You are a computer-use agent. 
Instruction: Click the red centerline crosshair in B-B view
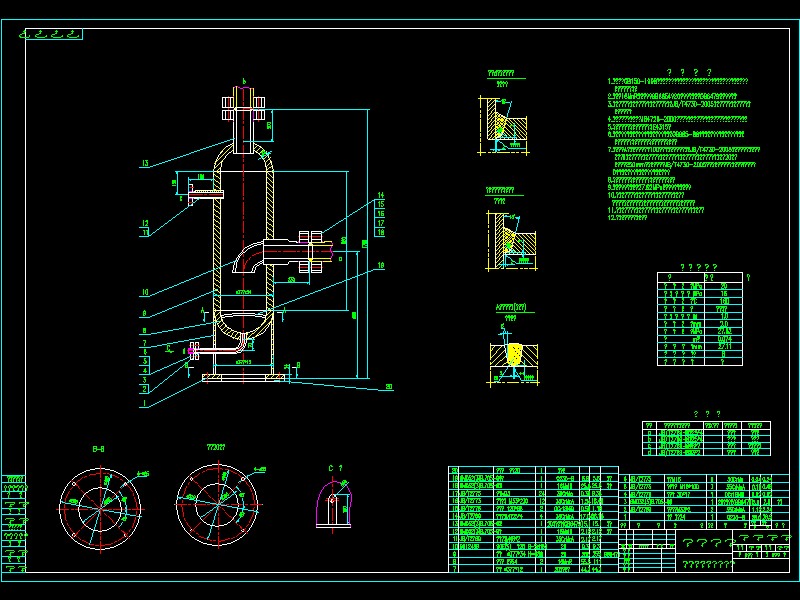(x=100, y=510)
